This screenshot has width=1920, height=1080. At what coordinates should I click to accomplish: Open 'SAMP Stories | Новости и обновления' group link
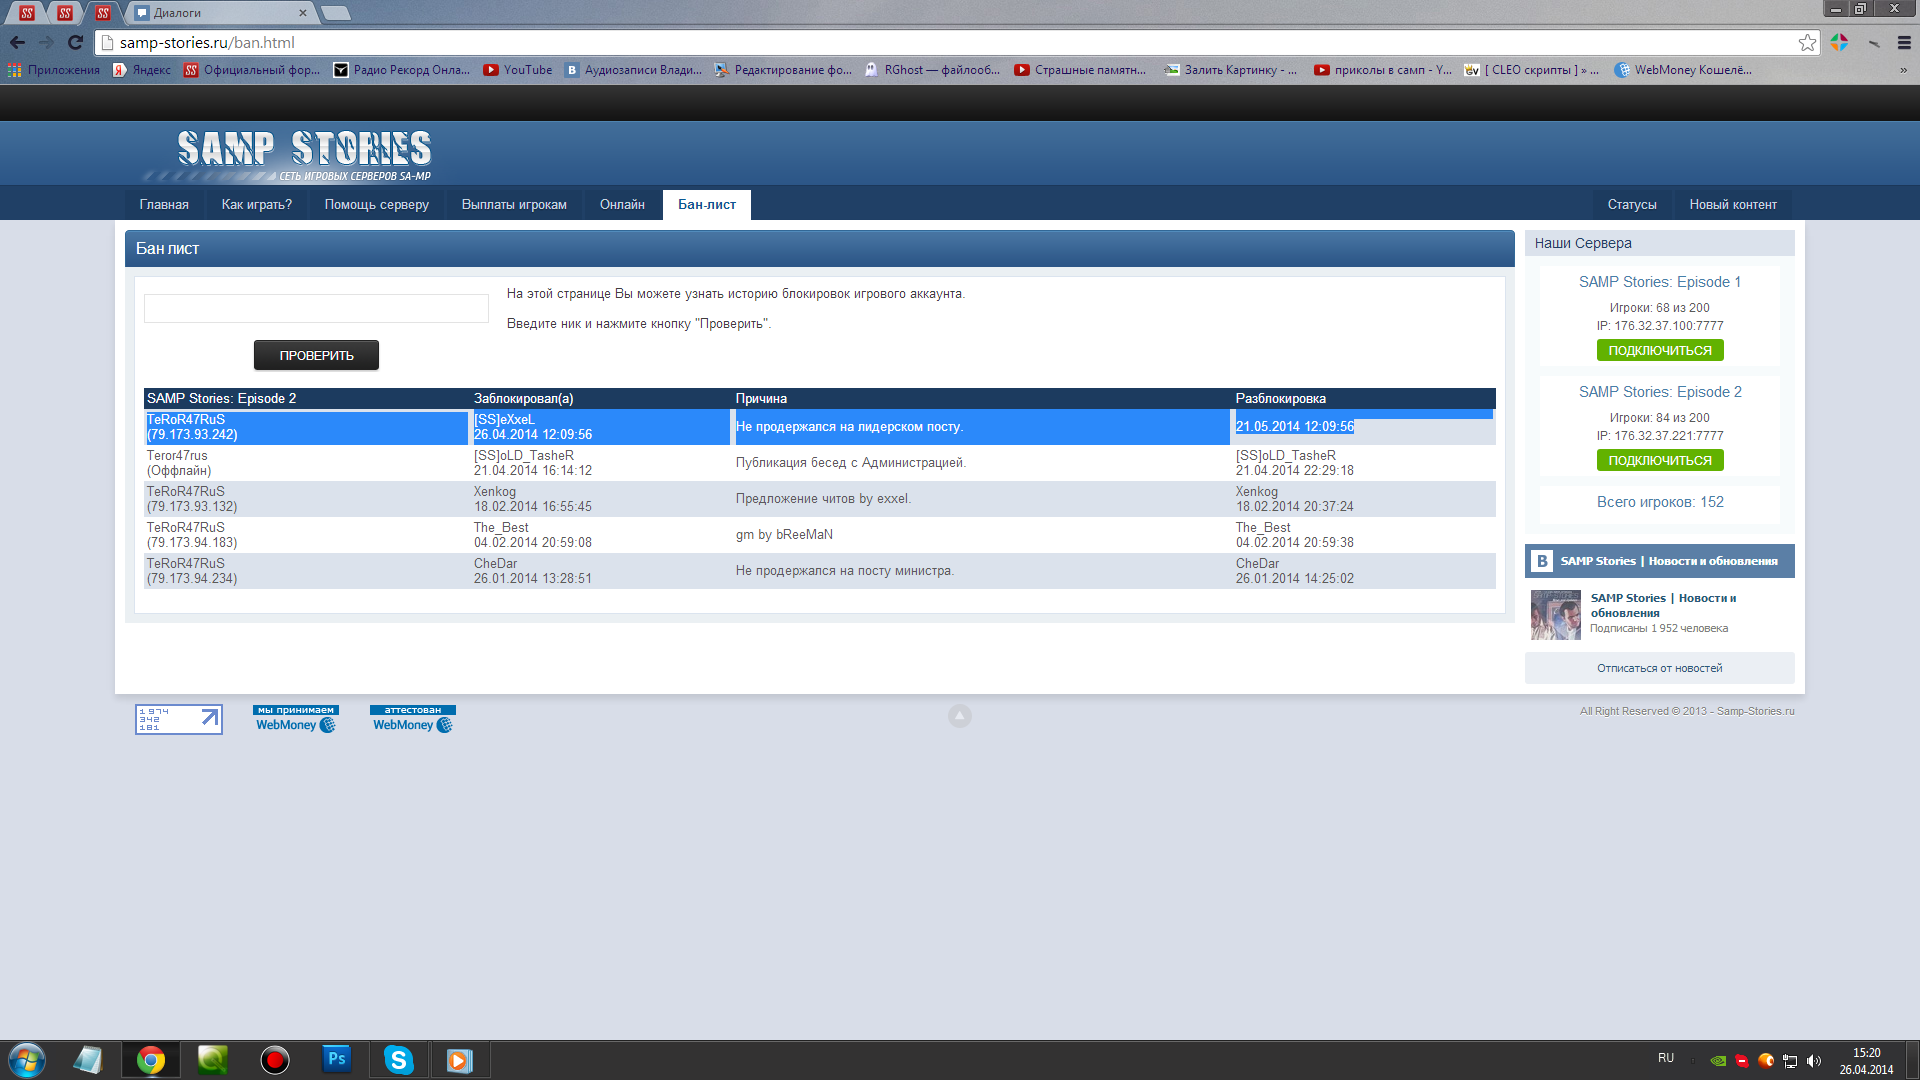1663,605
